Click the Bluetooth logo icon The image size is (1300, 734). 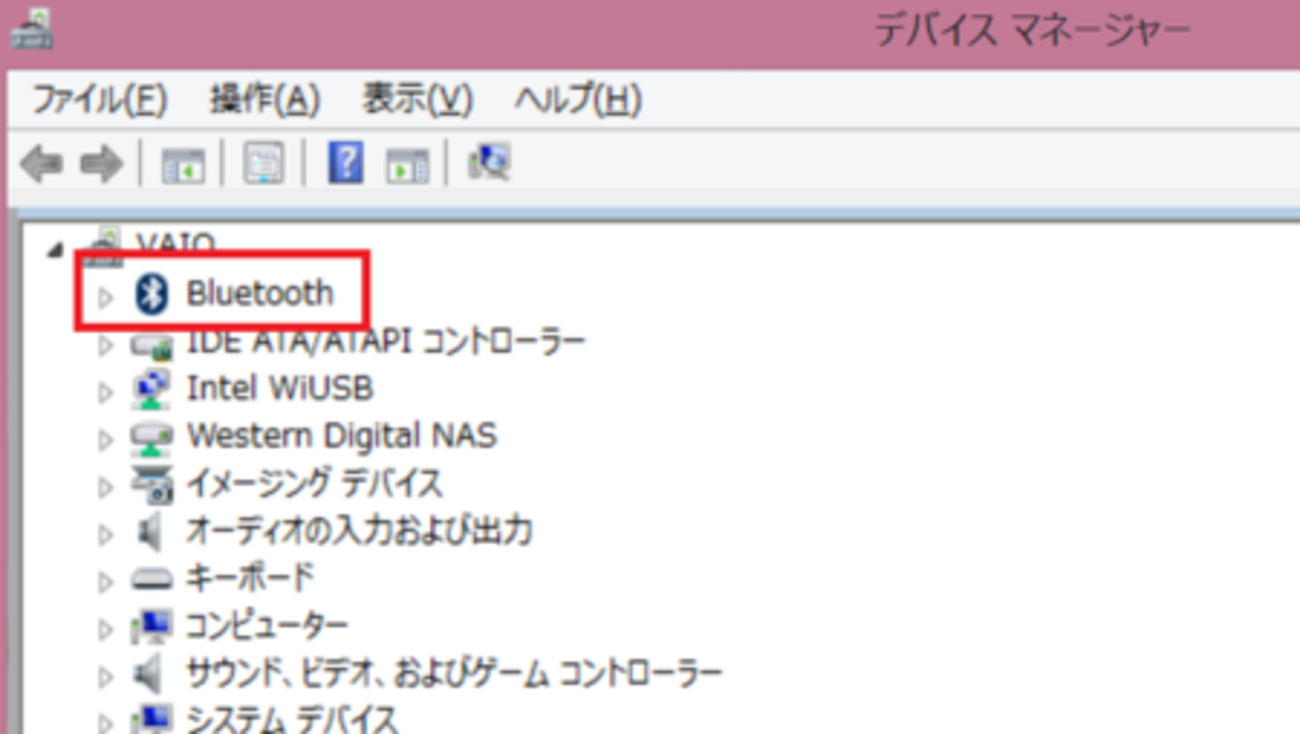[x=152, y=294]
